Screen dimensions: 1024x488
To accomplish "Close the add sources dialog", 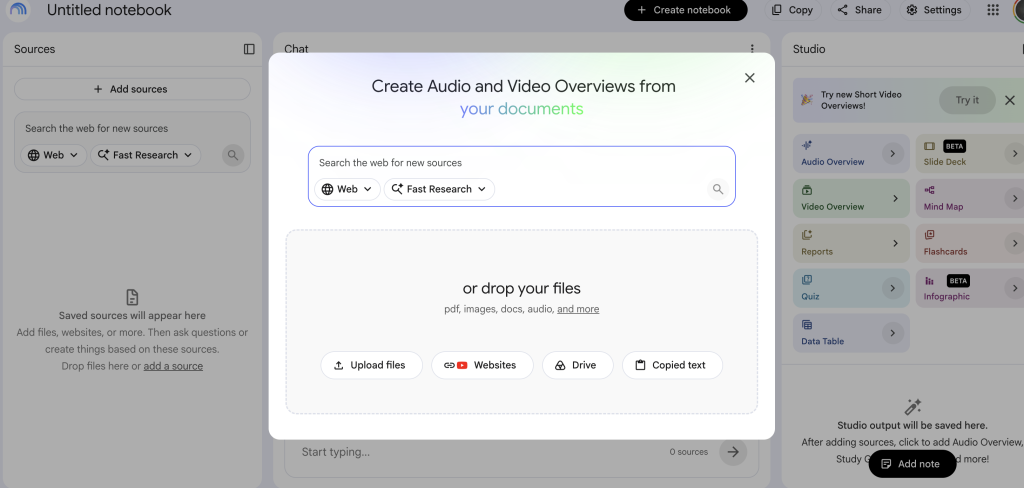I will pyautogui.click(x=750, y=78).
